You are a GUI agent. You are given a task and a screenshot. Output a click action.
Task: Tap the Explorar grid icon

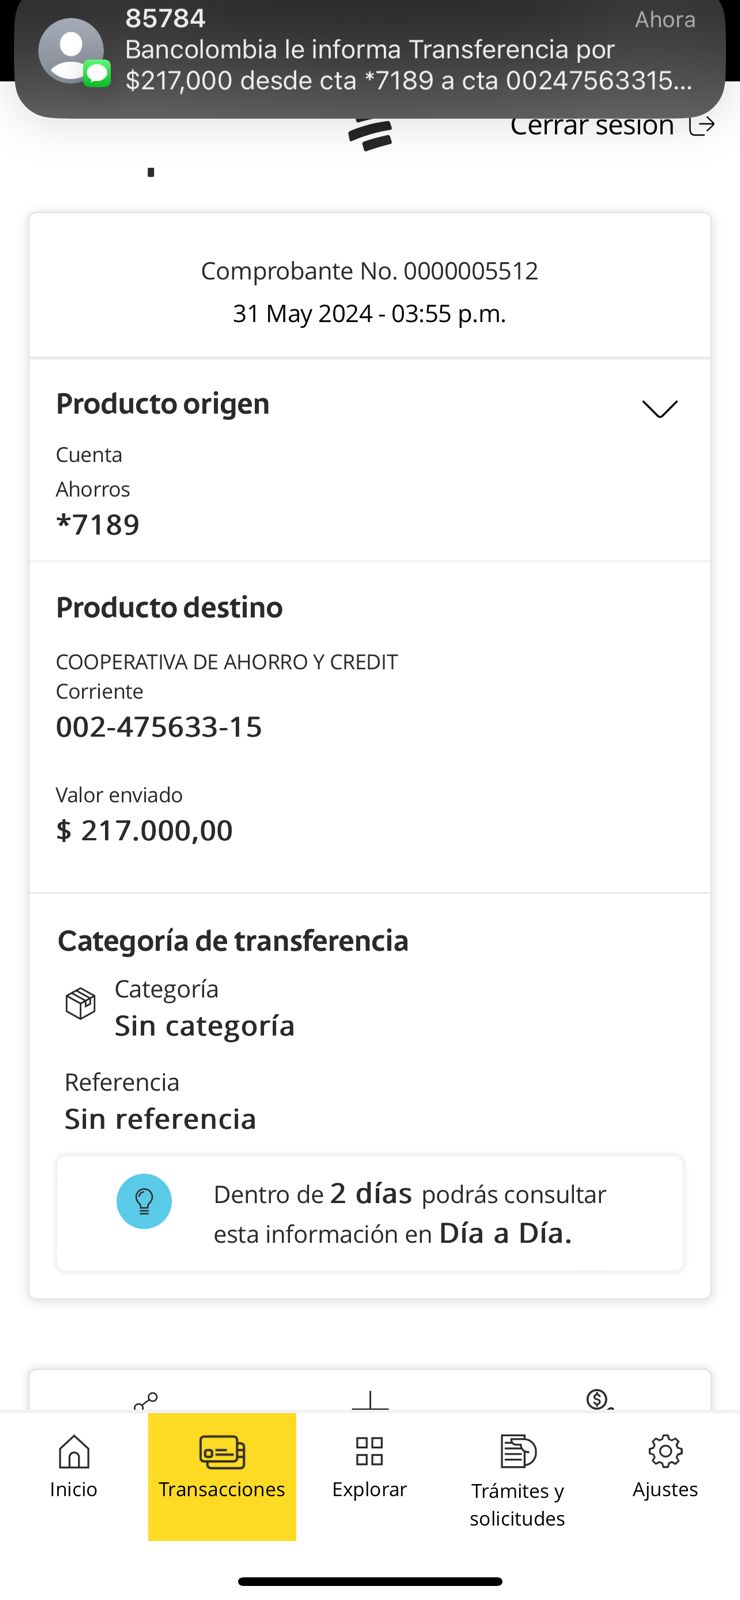click(369, 1466)
